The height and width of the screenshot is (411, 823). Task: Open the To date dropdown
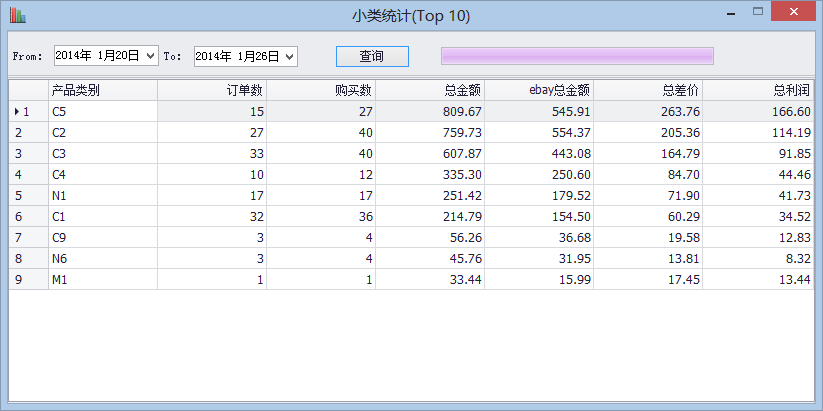(290, 57)
